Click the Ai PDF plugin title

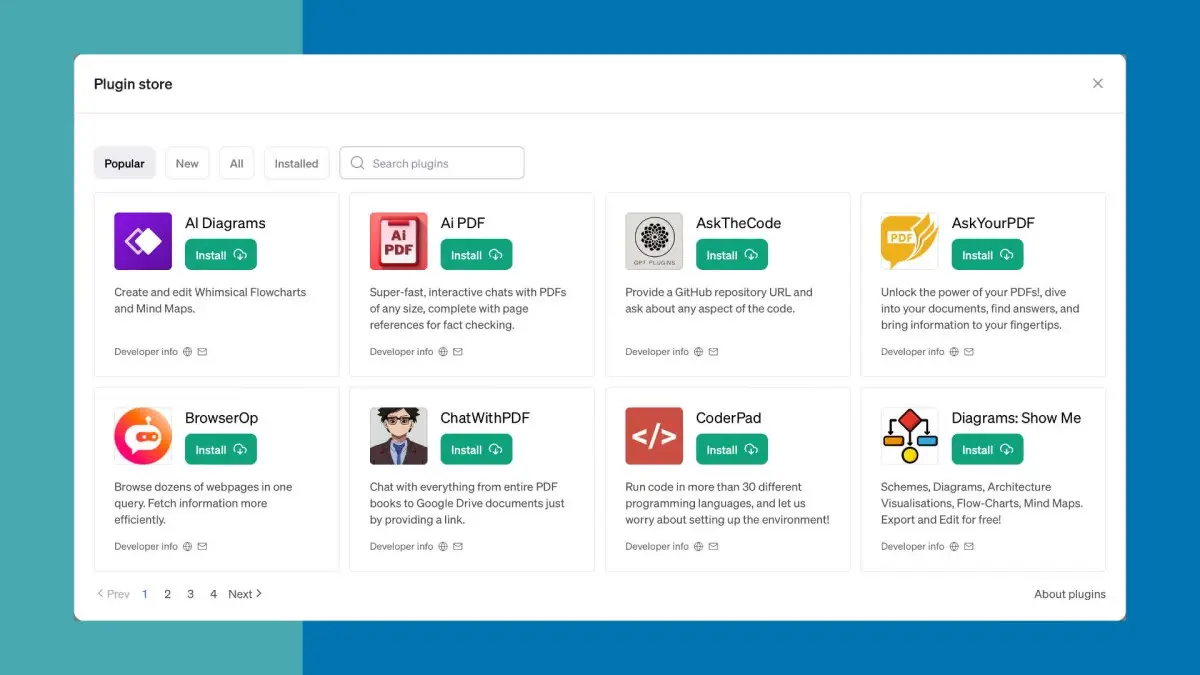click(463, 223)
